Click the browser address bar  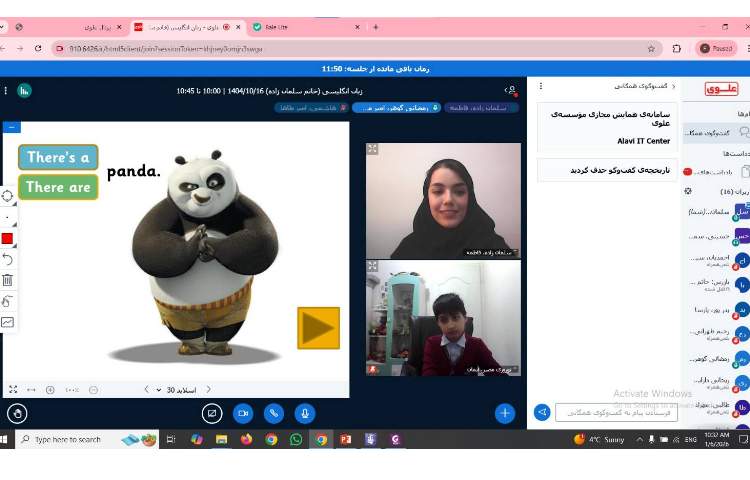[356, 48]
